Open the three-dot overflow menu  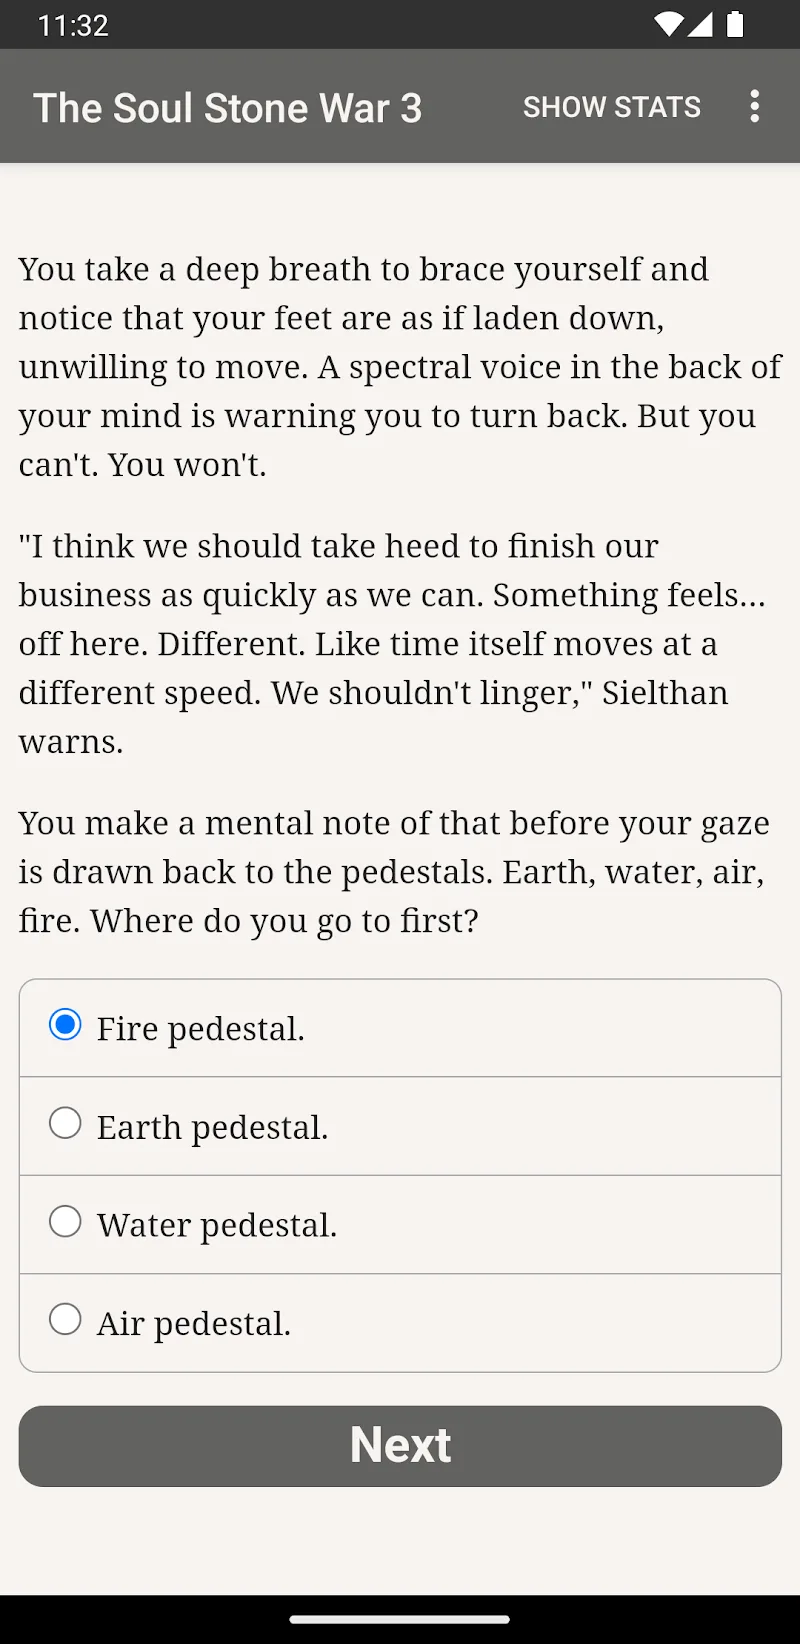[x=755, y=106]
